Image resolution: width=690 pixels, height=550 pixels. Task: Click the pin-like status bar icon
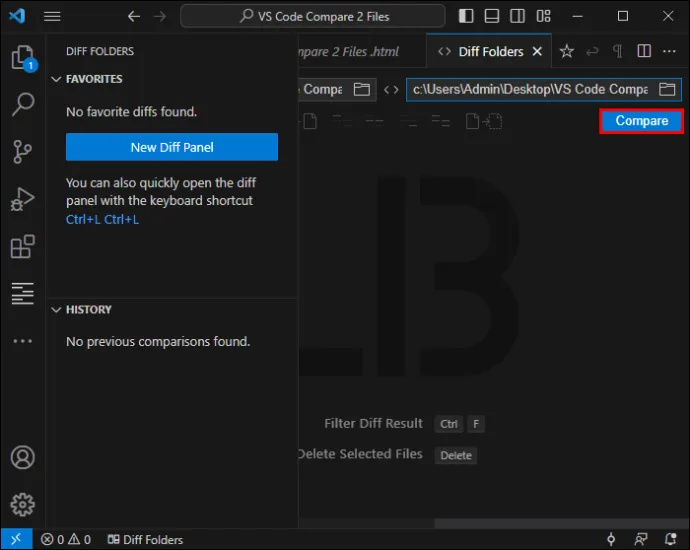tap(611, 539)
